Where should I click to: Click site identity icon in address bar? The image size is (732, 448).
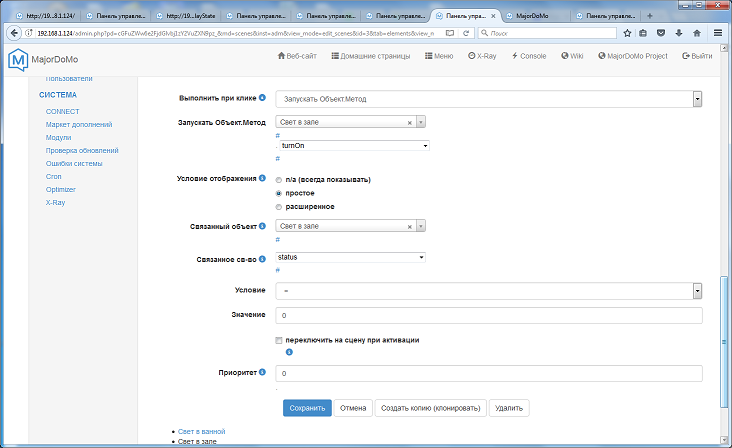click(28, 33)
